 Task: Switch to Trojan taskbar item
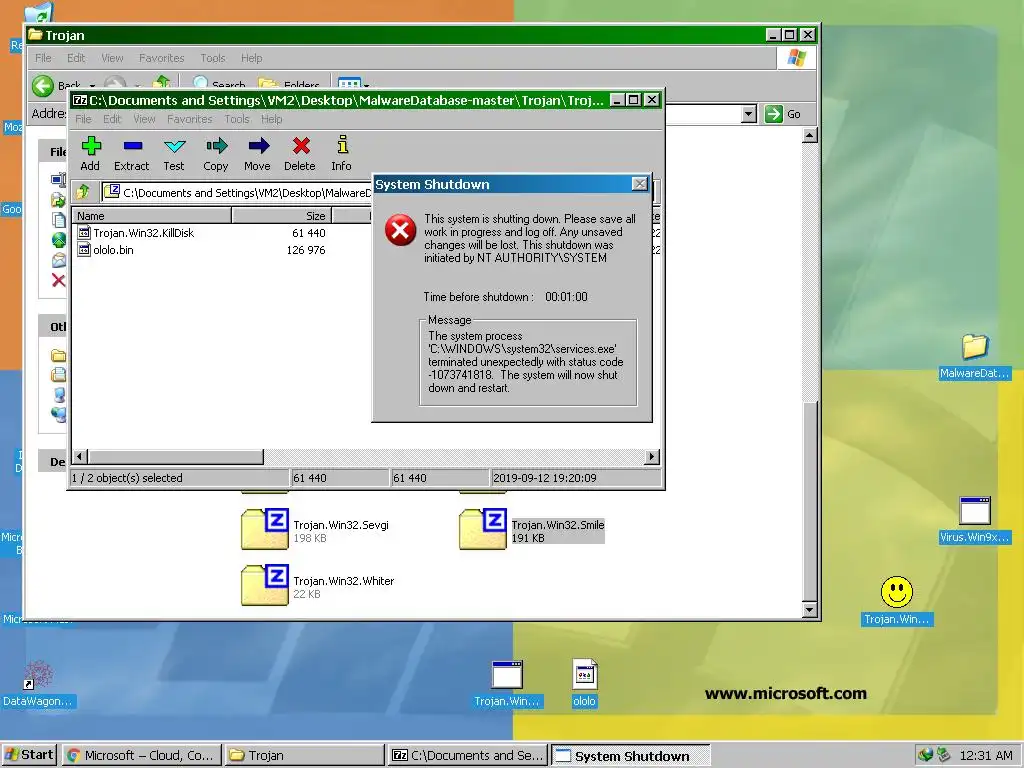305,756
